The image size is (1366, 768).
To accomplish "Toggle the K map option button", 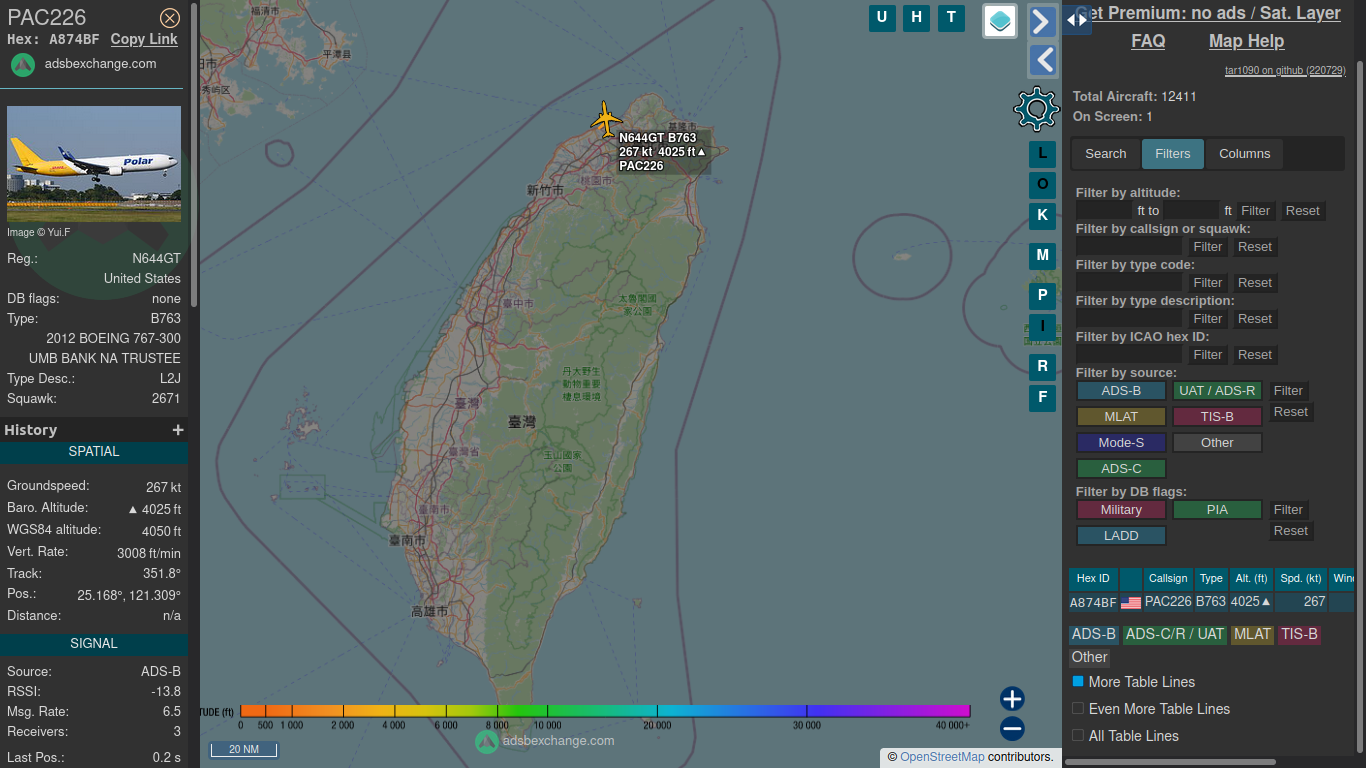I will [1042, 215].
